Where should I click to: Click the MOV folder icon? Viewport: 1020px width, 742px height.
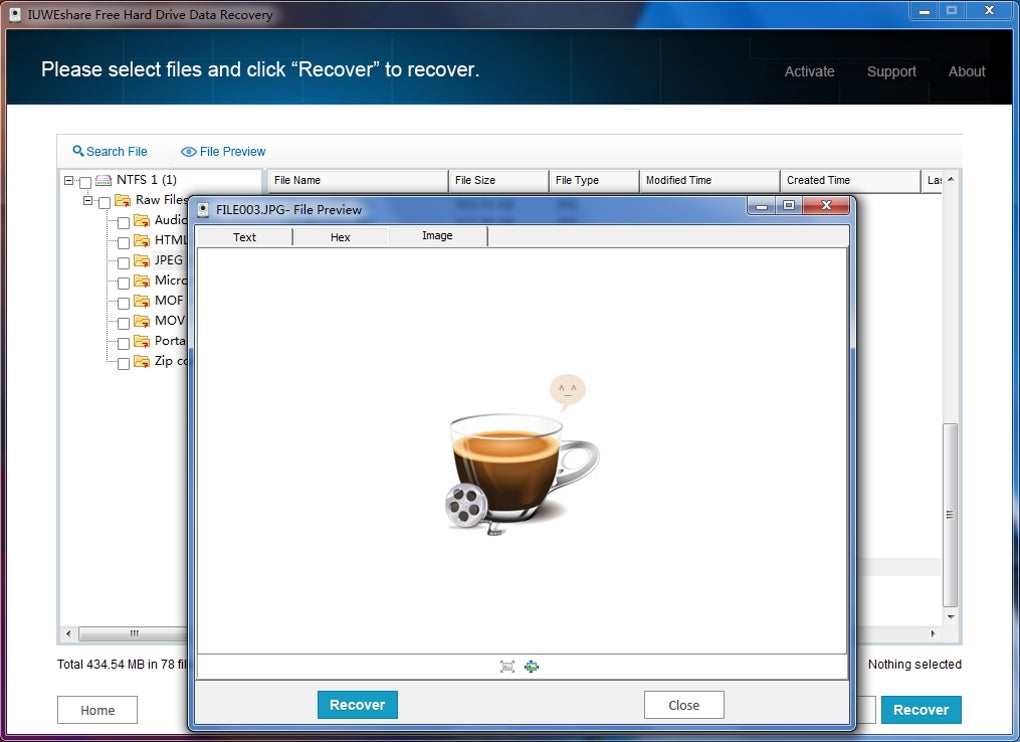(x=142, y=321)
